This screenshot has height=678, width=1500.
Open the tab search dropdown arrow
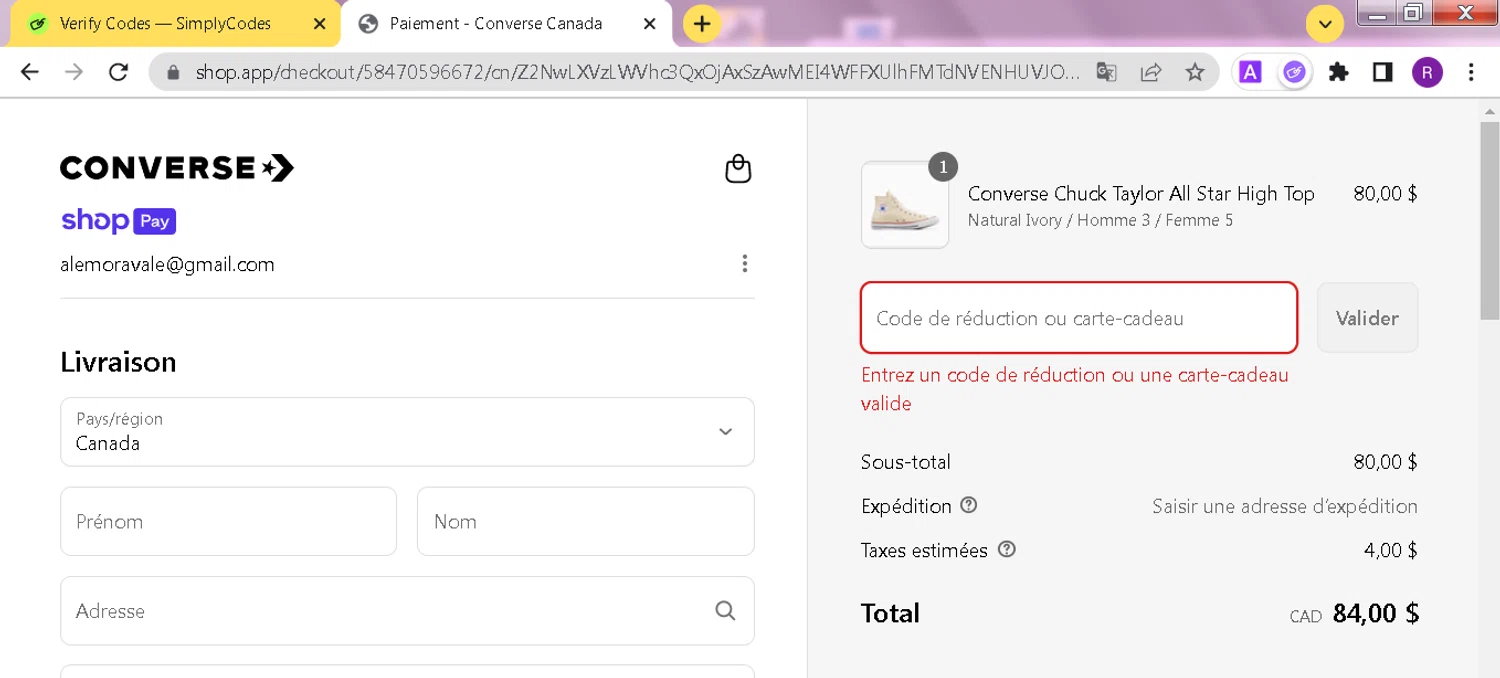point(1325,24)
